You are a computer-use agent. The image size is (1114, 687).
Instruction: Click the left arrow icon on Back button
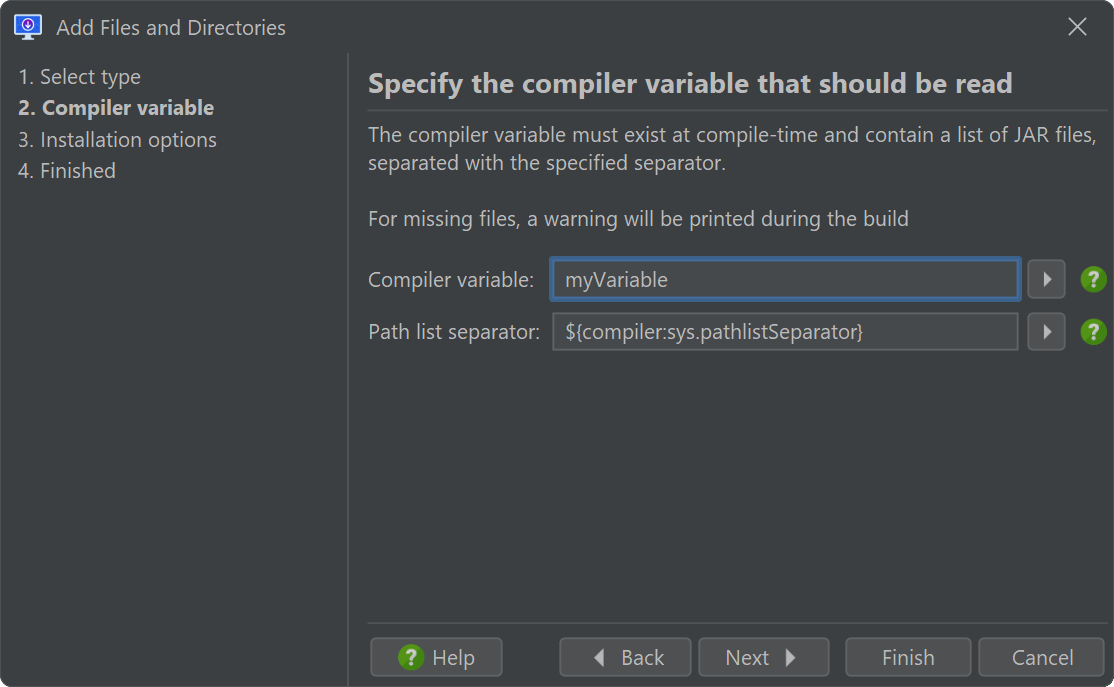pos(599,657)
